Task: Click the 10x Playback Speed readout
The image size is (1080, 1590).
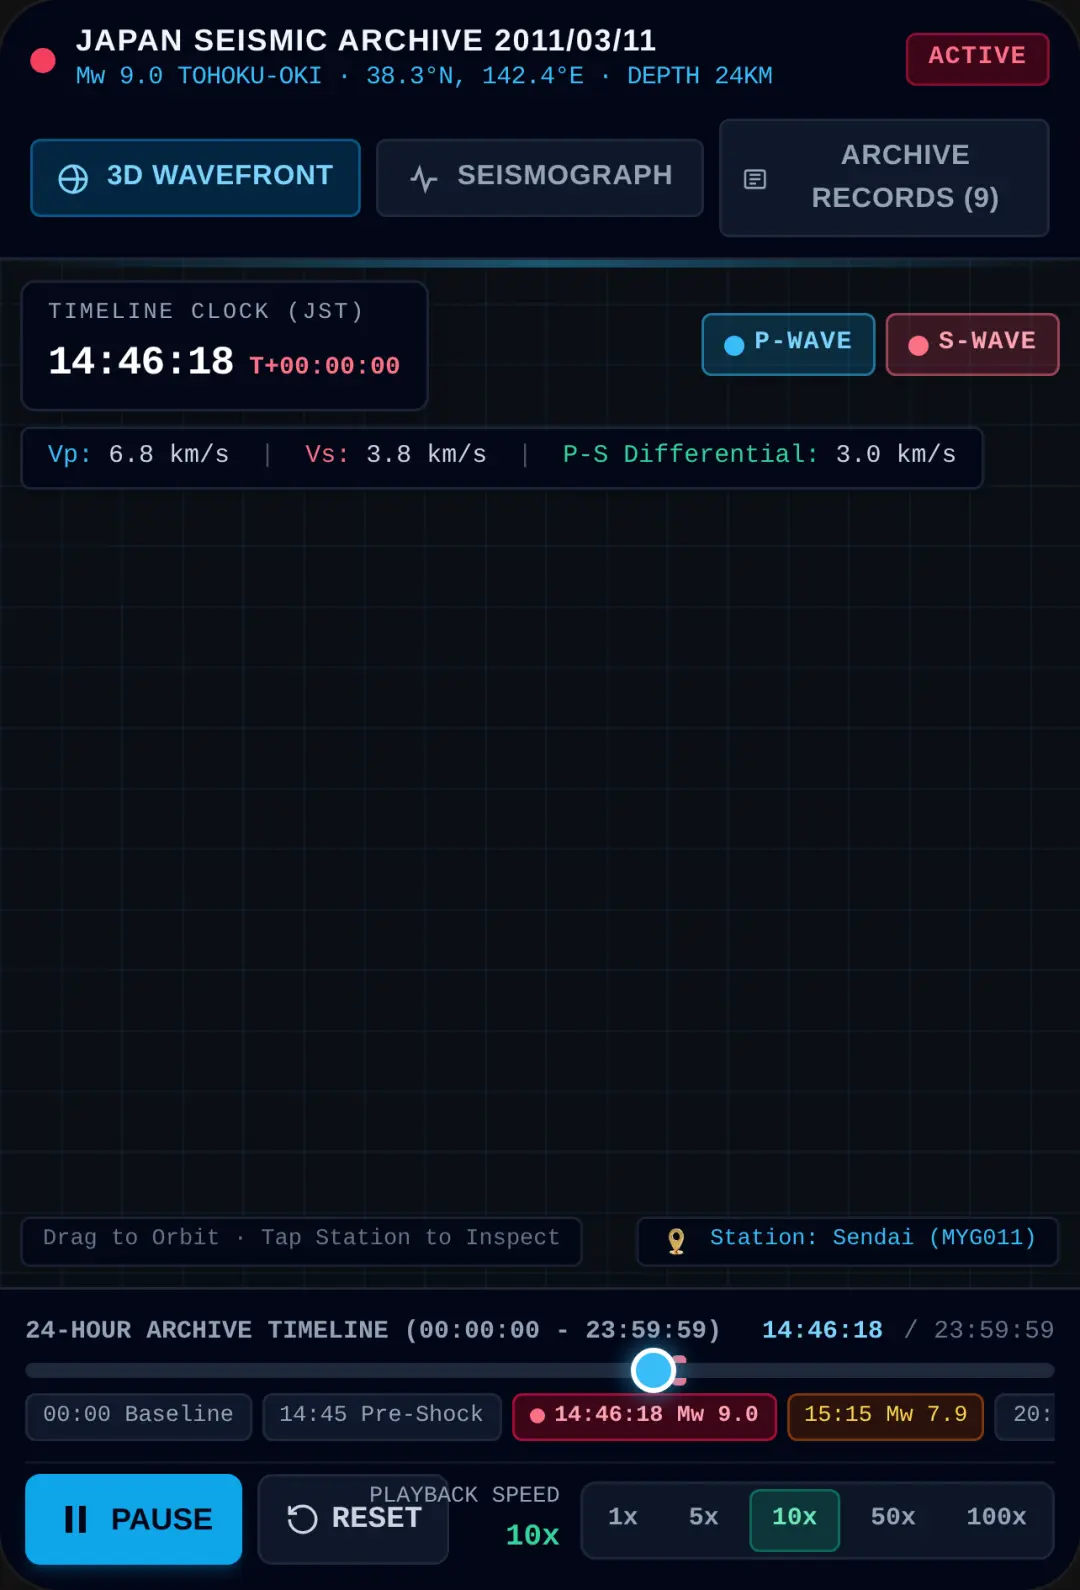Action: [x=532, y=1535]
